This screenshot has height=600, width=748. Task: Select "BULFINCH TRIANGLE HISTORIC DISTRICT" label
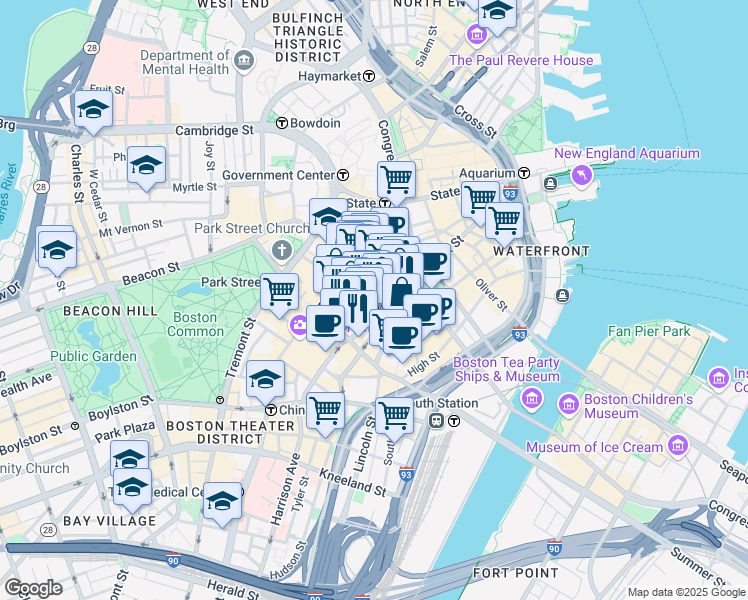coord(308,37)
